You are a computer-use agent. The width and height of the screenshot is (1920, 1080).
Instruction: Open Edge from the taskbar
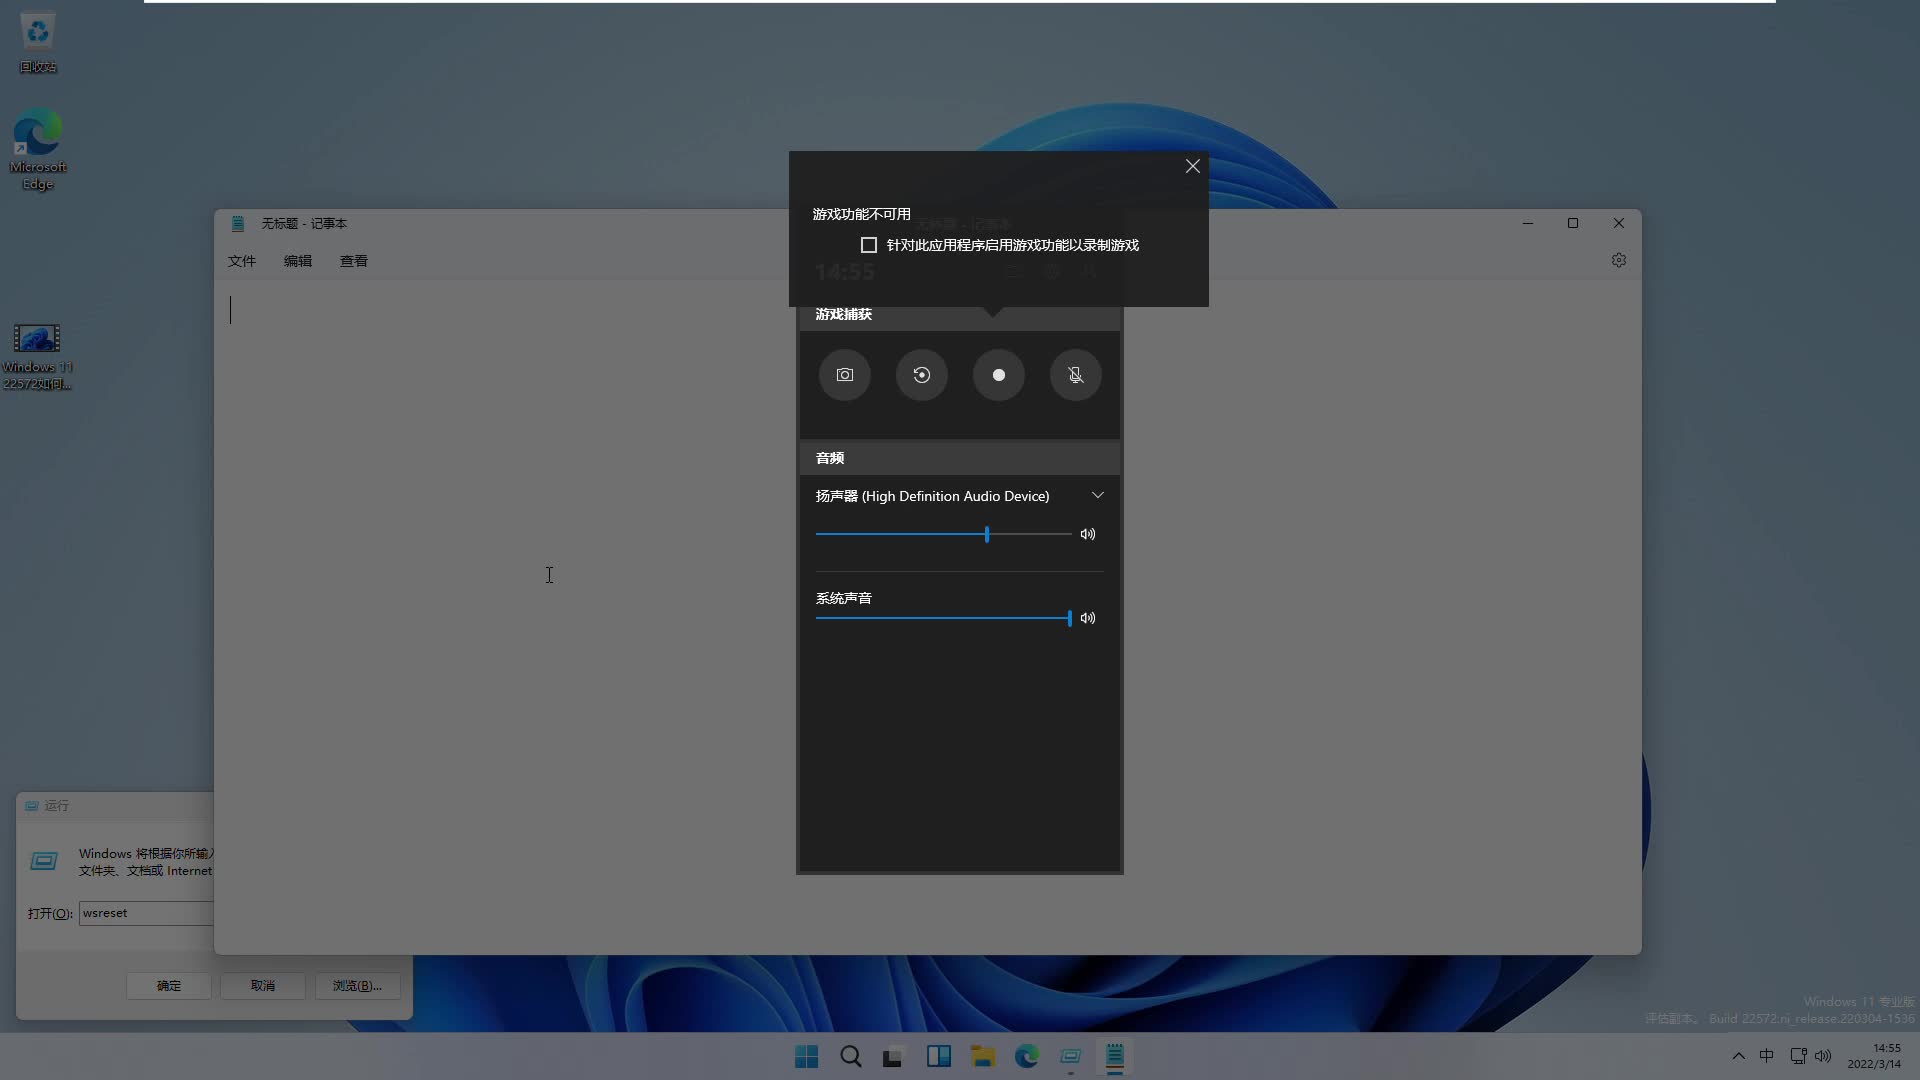tap(1027, 1057)
